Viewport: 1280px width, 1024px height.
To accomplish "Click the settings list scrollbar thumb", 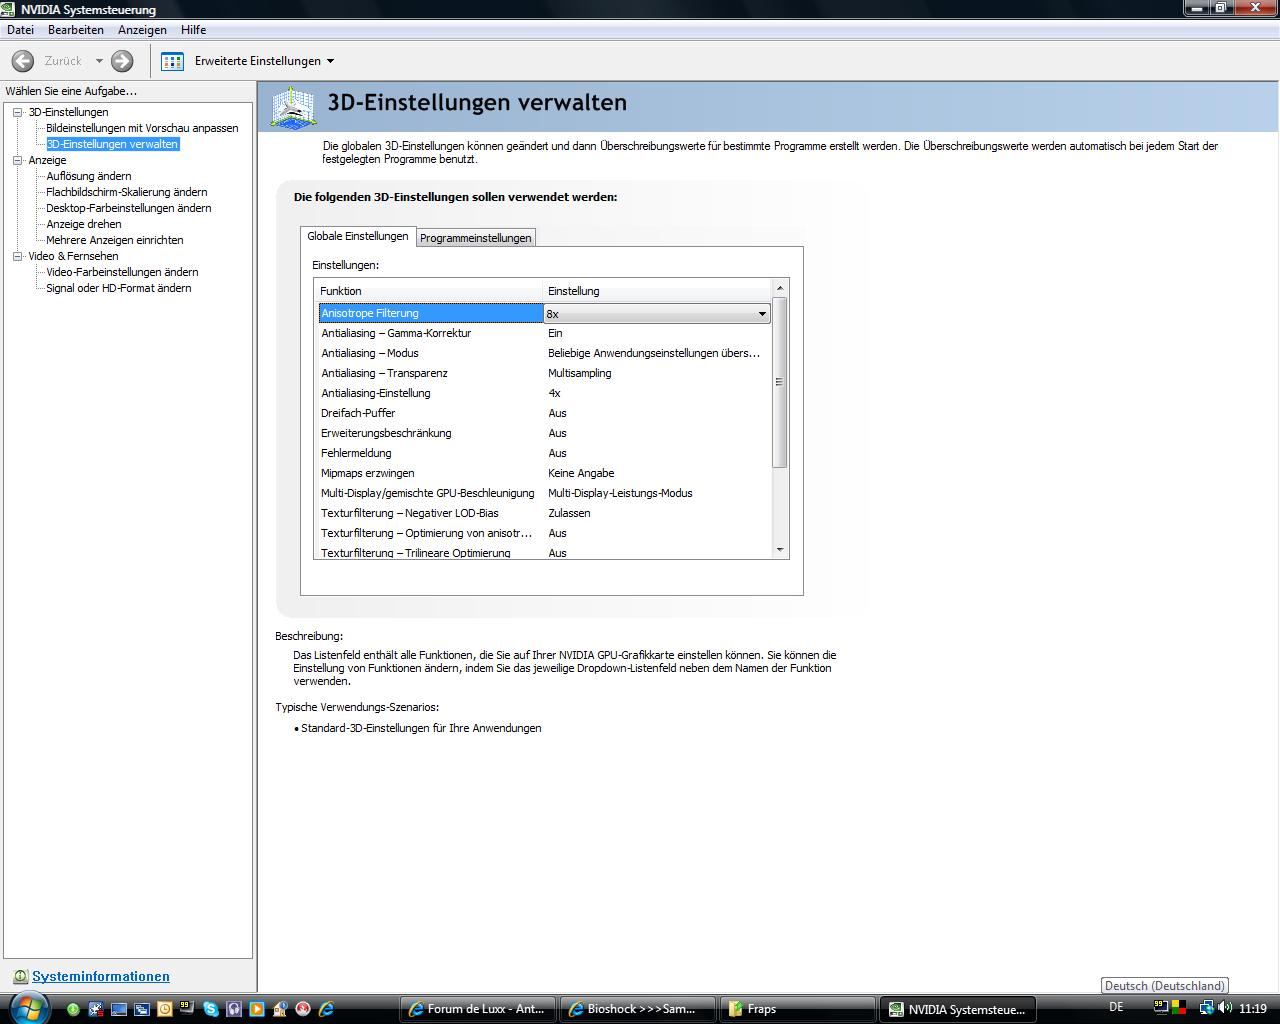I will click(x=780, y=382).
